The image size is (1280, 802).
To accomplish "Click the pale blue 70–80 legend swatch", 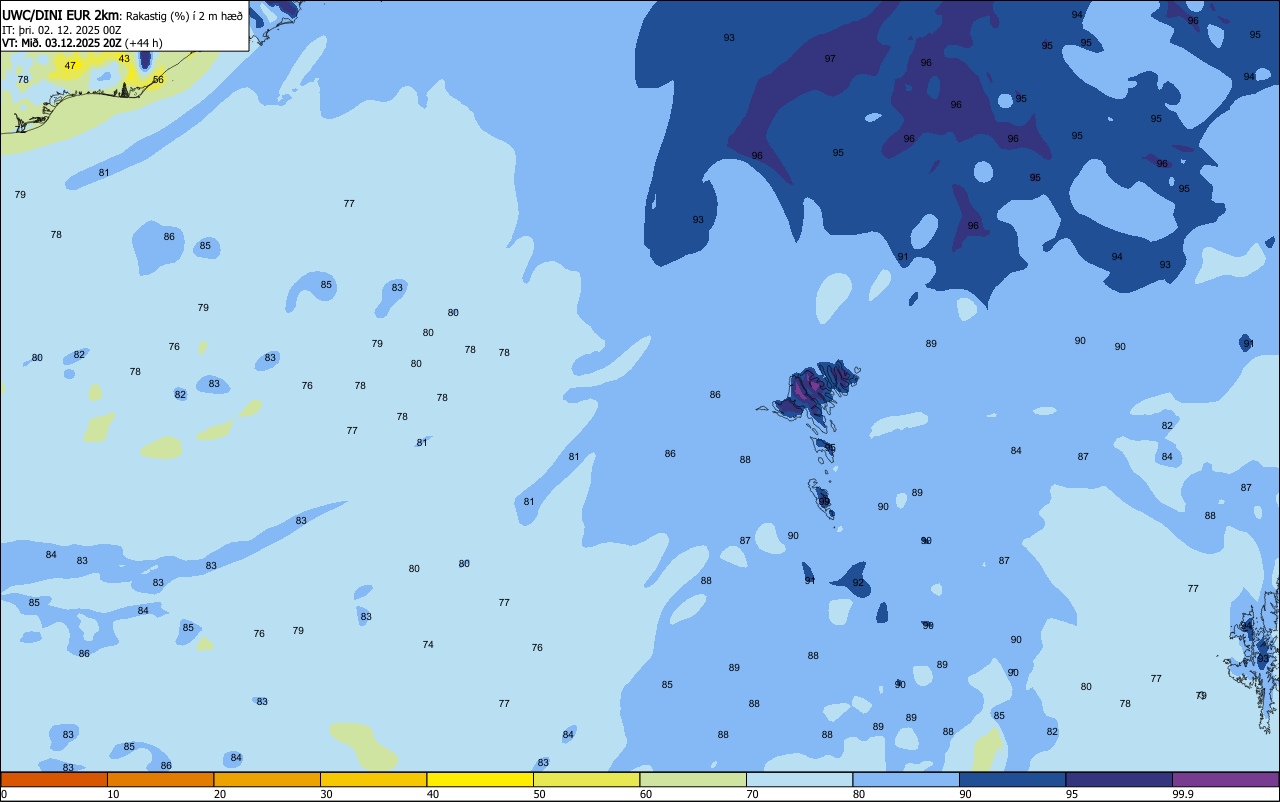I will pos(799,779).
